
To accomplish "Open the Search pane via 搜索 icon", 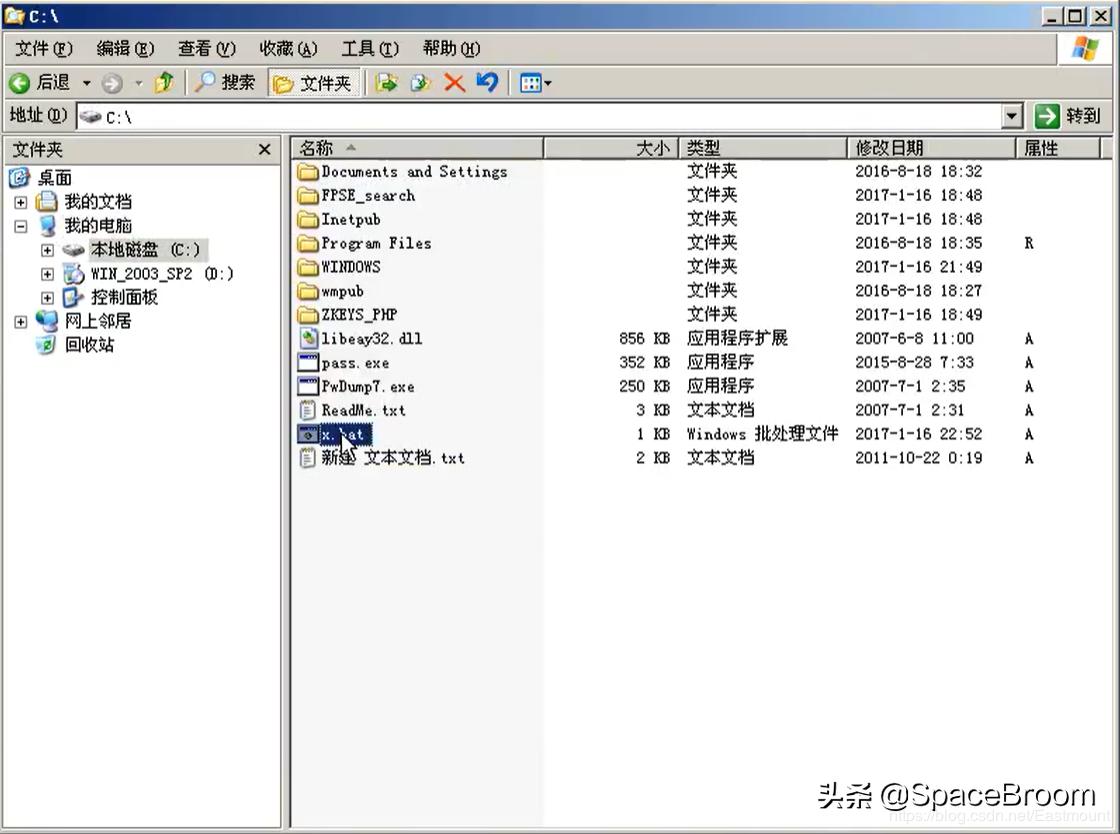I will 222,83.
